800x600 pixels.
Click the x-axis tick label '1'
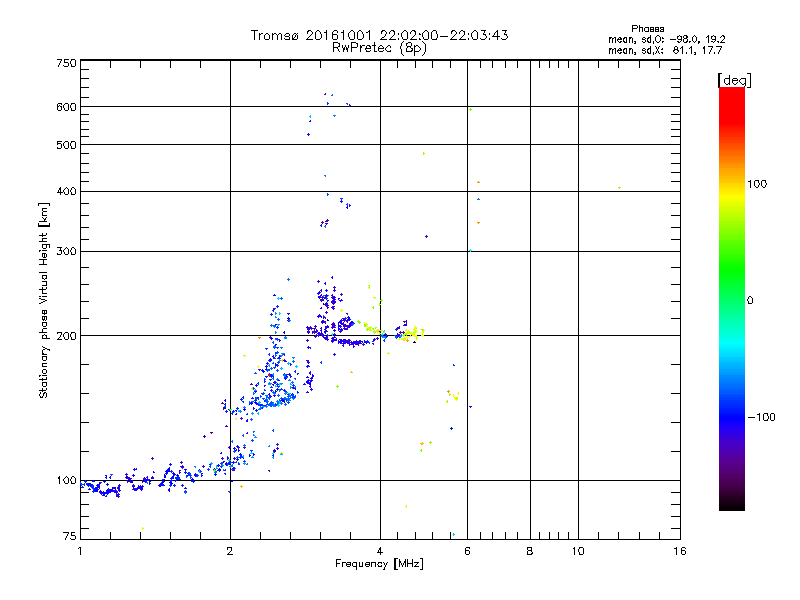[x=80, y=551]
